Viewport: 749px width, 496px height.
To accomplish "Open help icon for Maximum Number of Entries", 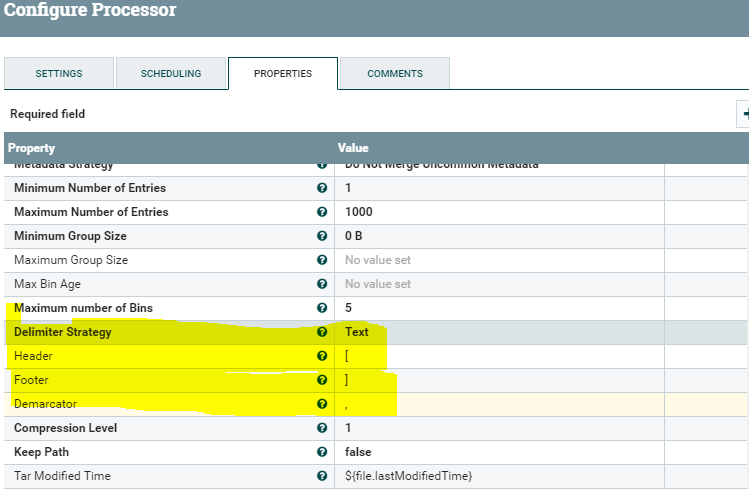I will [x=322, y=212].
